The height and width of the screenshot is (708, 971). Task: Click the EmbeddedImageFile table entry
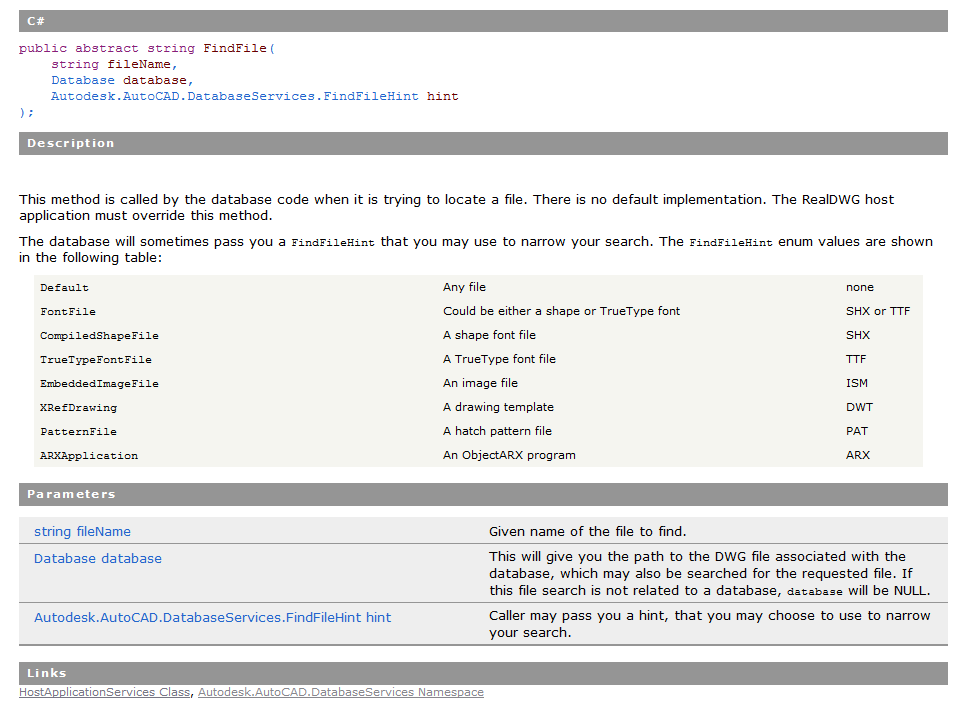pyautogui.click(x=99, y=383)
